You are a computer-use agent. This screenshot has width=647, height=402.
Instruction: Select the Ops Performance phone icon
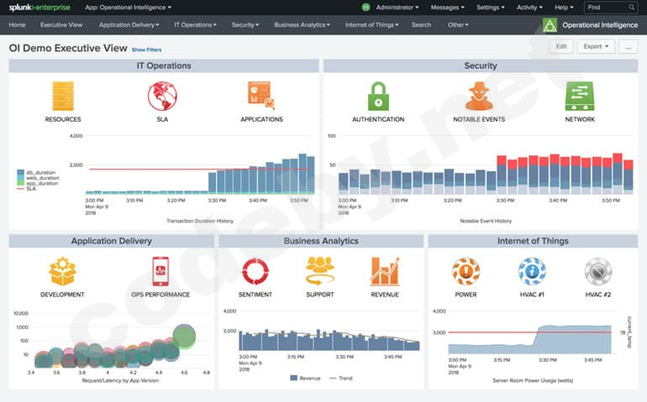click(161, 271)
